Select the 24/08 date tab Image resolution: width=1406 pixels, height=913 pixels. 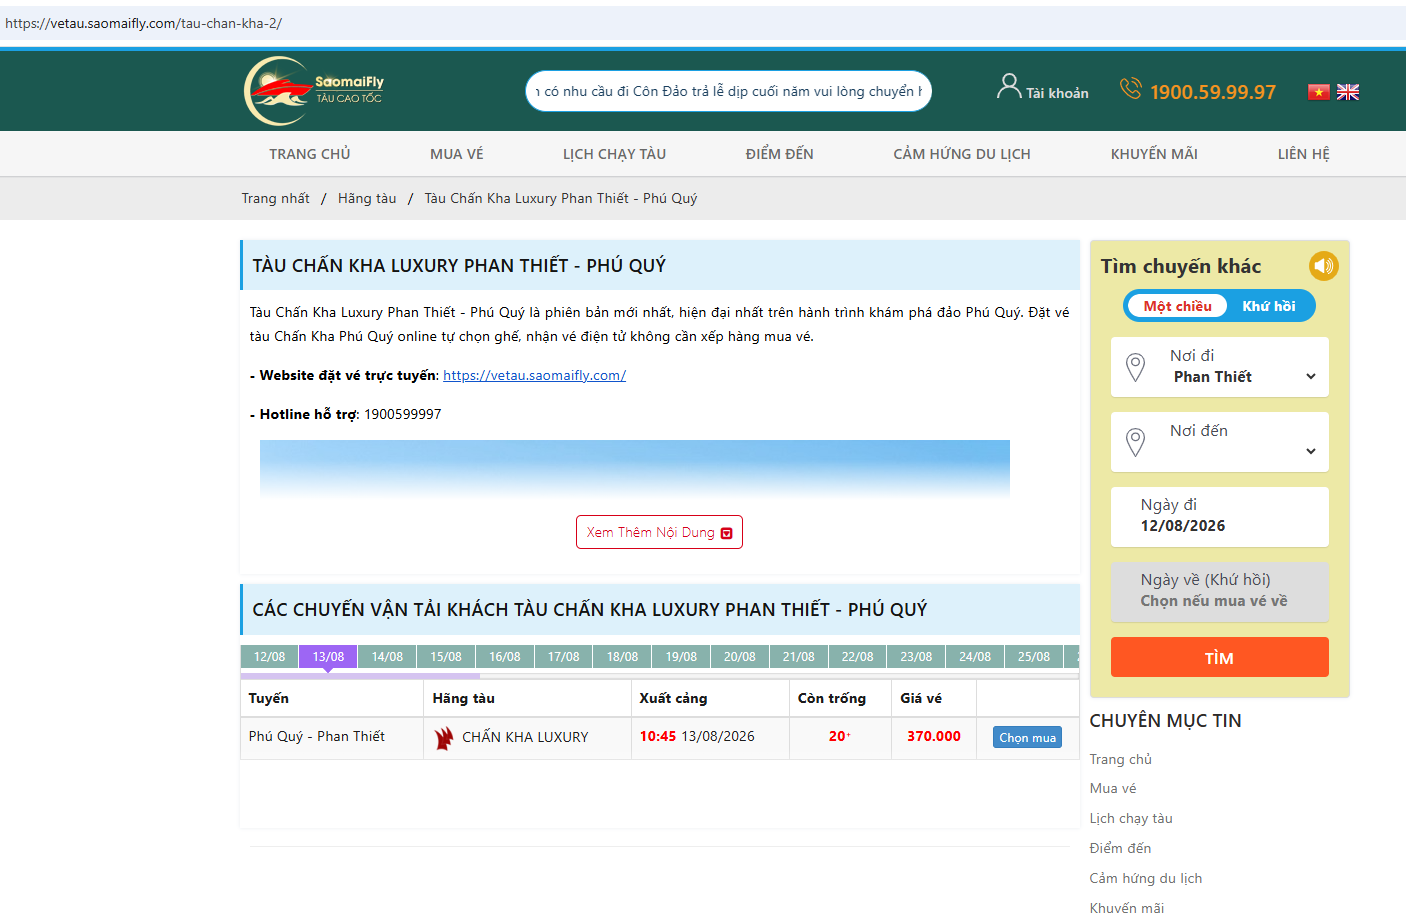pyautogui.click(x=975, y=657)
